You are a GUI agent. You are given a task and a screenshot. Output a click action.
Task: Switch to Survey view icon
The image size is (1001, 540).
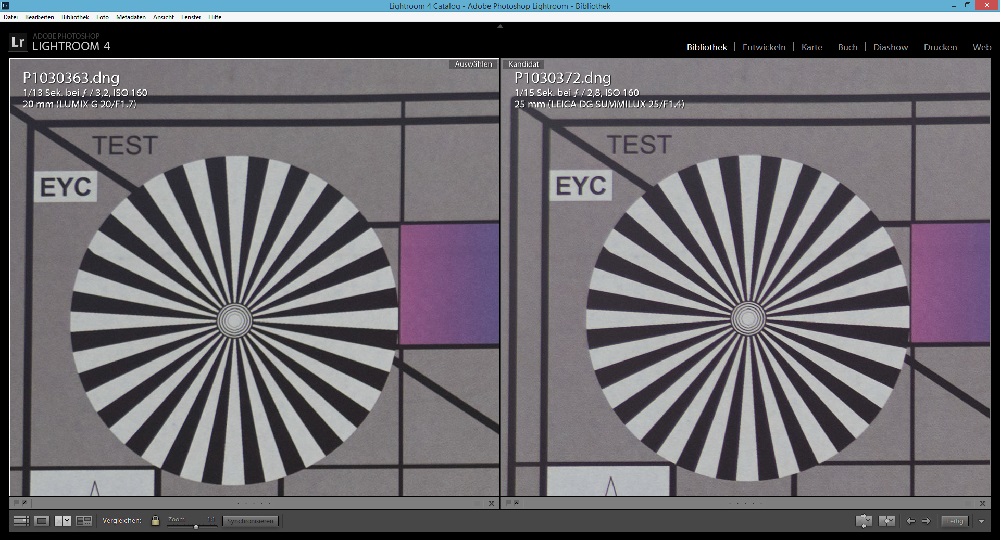[84, 521]
